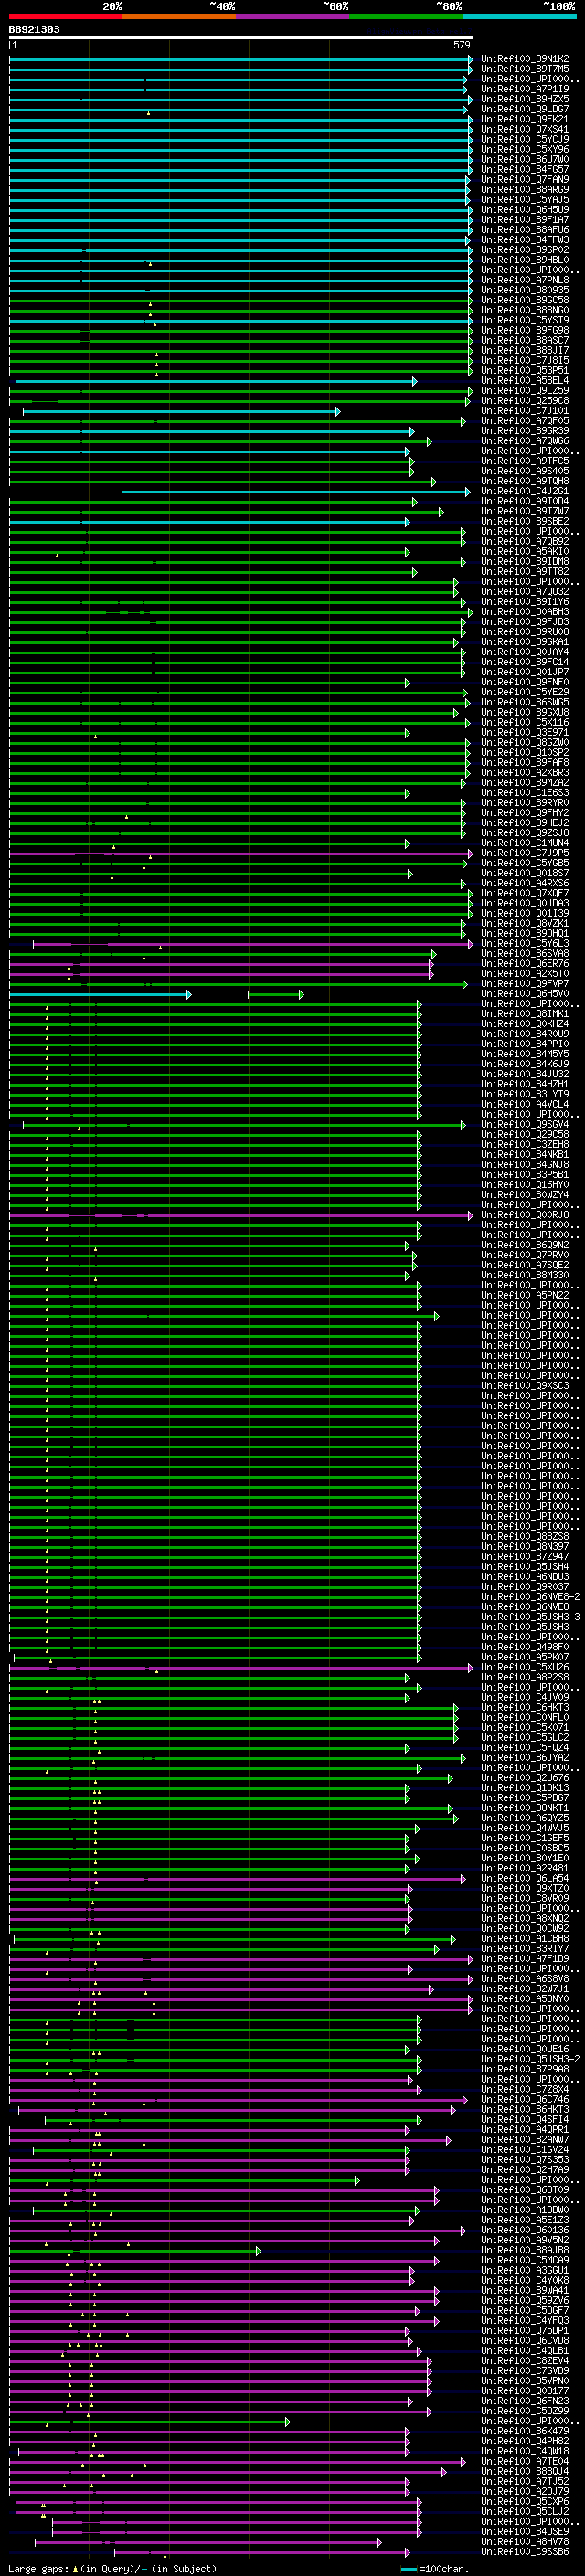Select the UniRef100_C1E6S3 label
This screenshot has height=2576, width=585.
525,793
